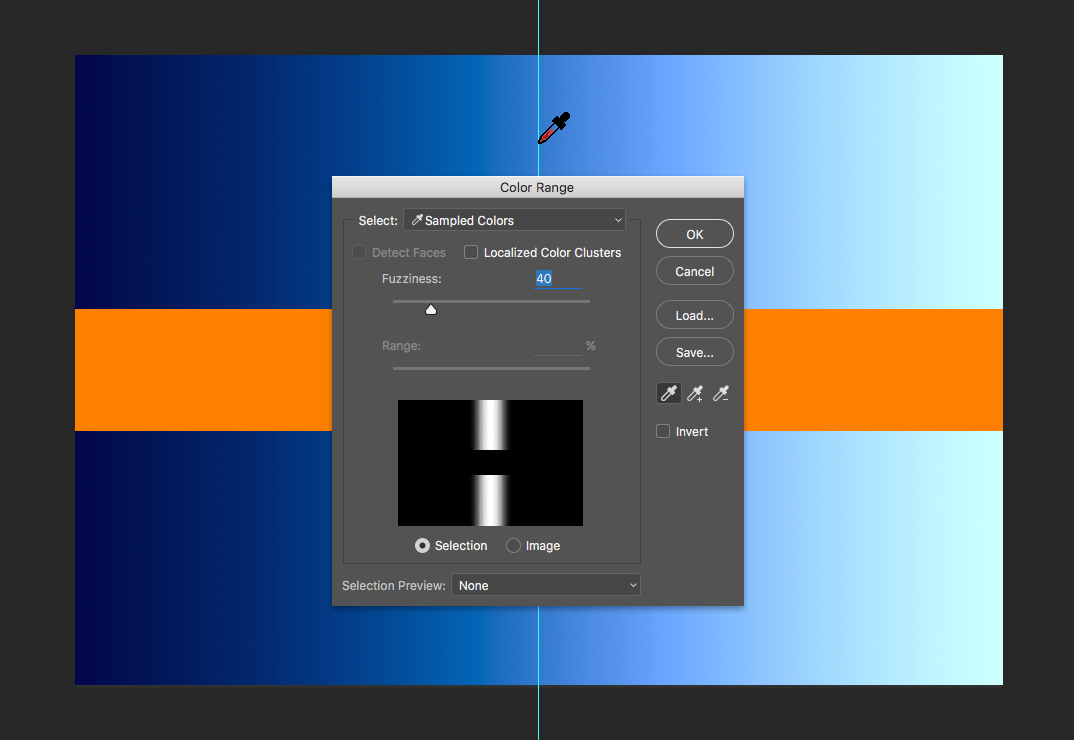Click the black-and-white selection preview thumbnail
This screenshot has height=740, width=1074.
click(490, 463)
